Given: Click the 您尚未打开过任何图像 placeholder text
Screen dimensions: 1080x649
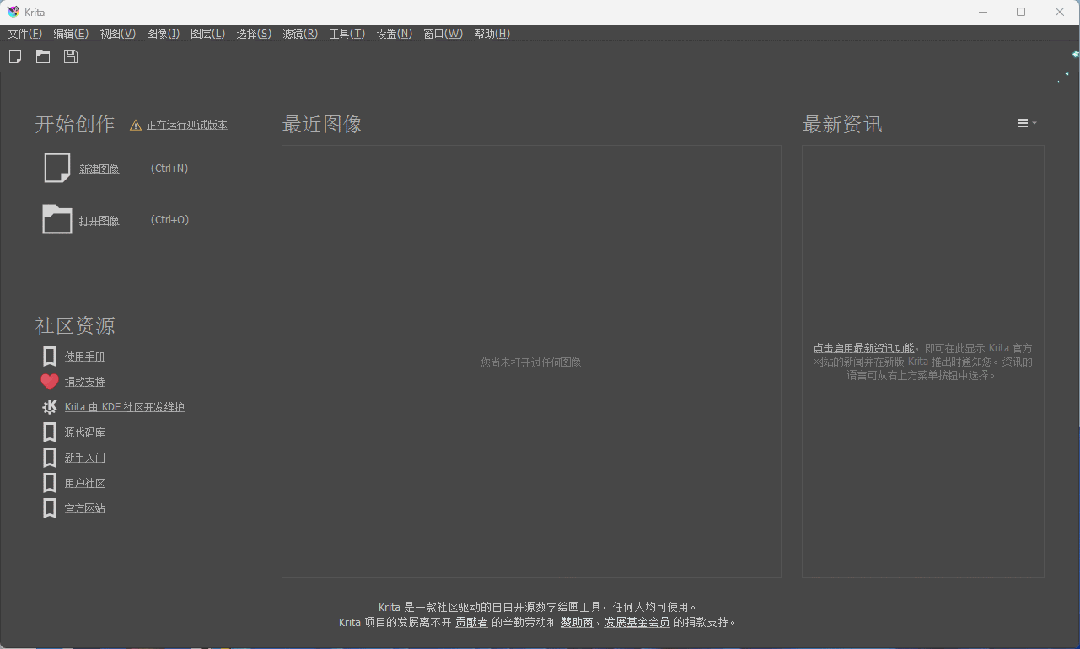Looking at the screenshot, I should point(530,362).
